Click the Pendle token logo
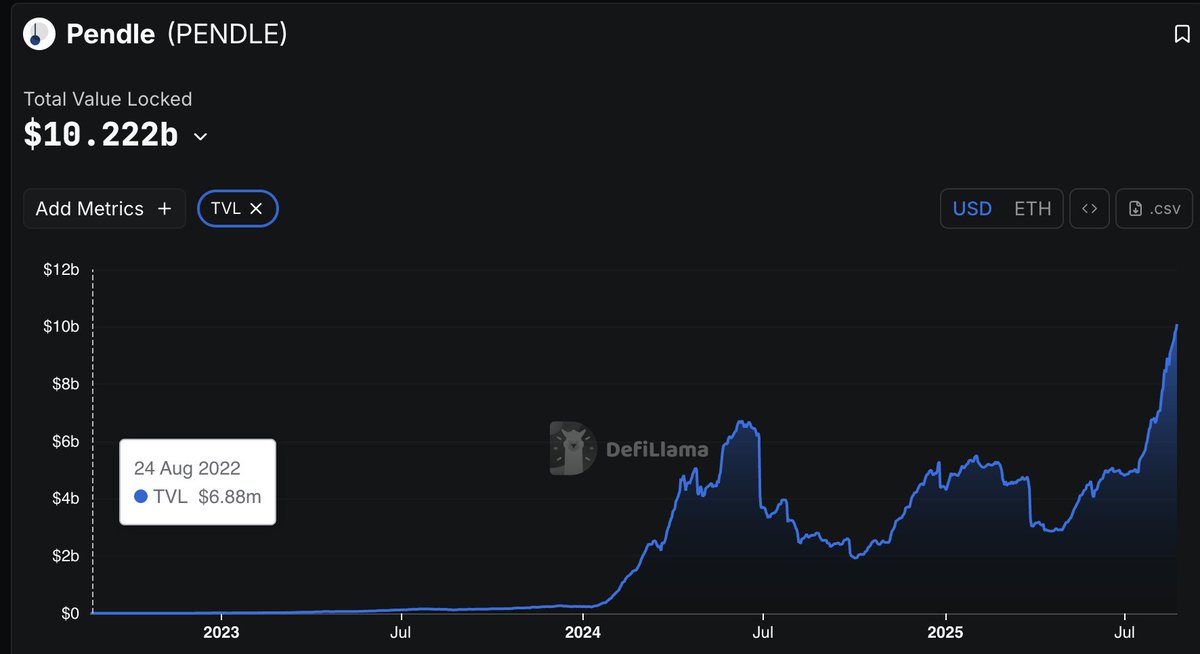The height and width of the screenshot is (654, 1200). pyautogui.click(x=38, y=34)
